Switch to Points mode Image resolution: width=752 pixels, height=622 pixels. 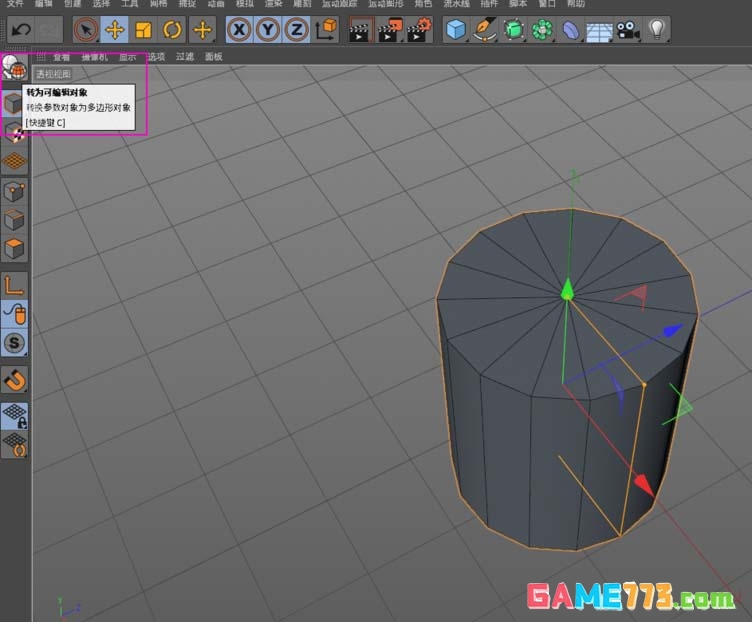[x=14, y=192]
